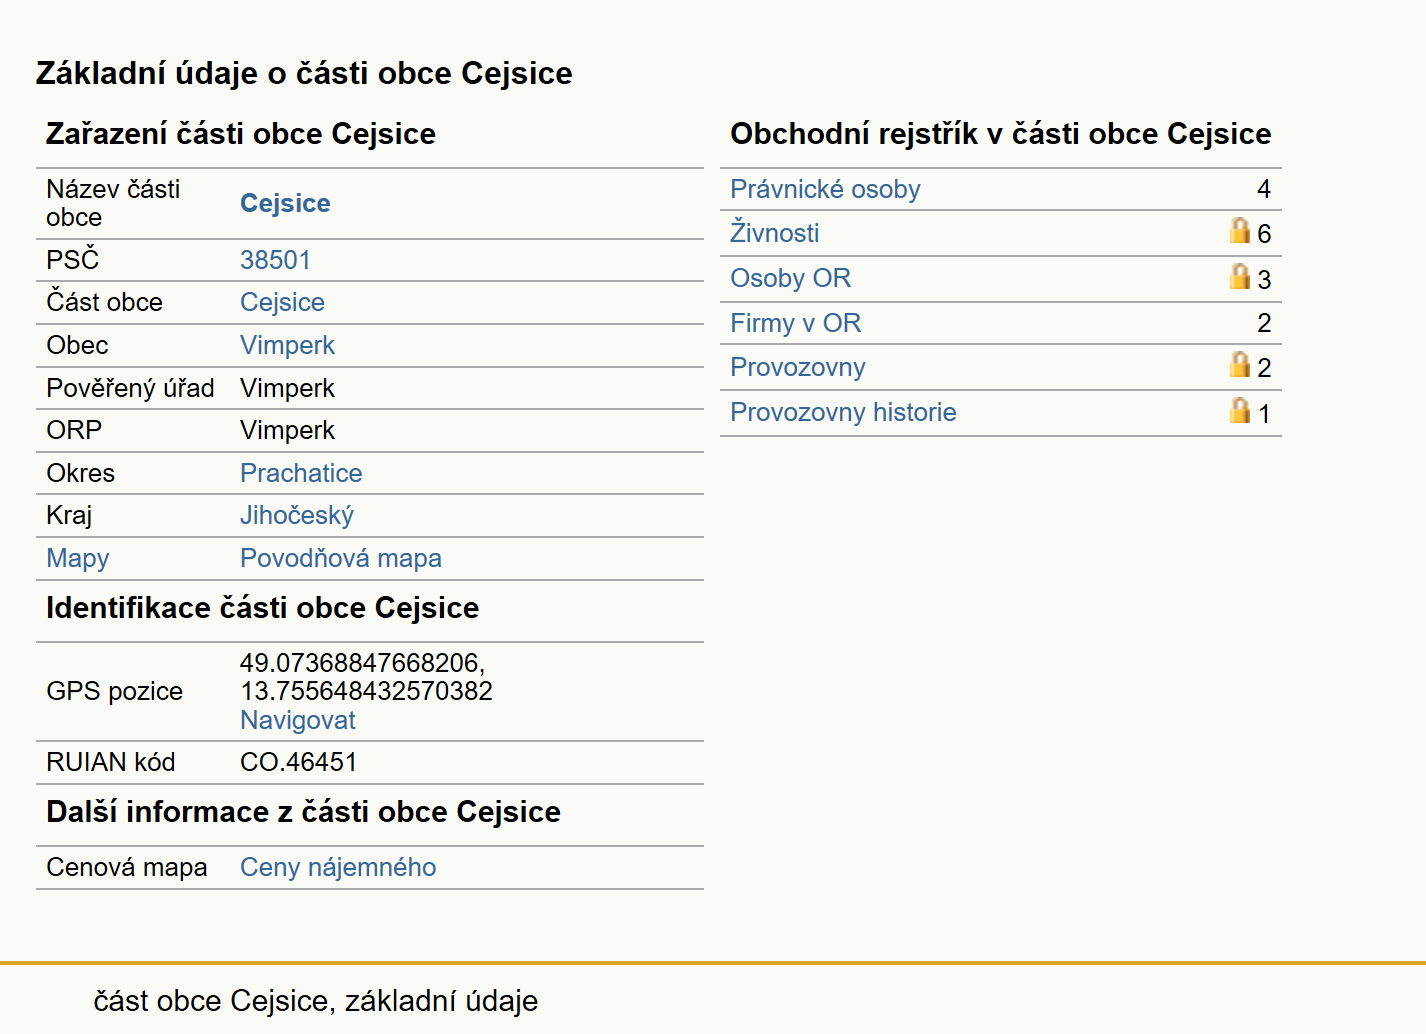Open the Prachatice district link
Image resolution: width=1426 pixels, height=1034 pixels.
(301, 473)
